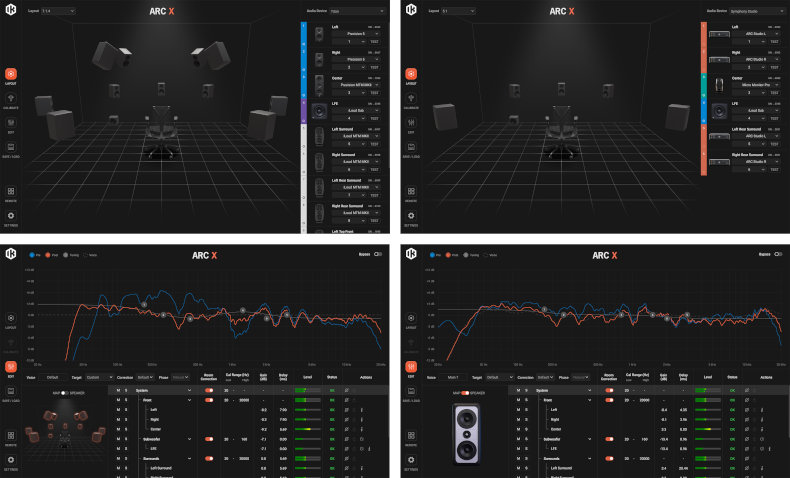Open Remote icon in bottom-left edit window
Screen dimensions: 790x478
click(x=12, y=435)
